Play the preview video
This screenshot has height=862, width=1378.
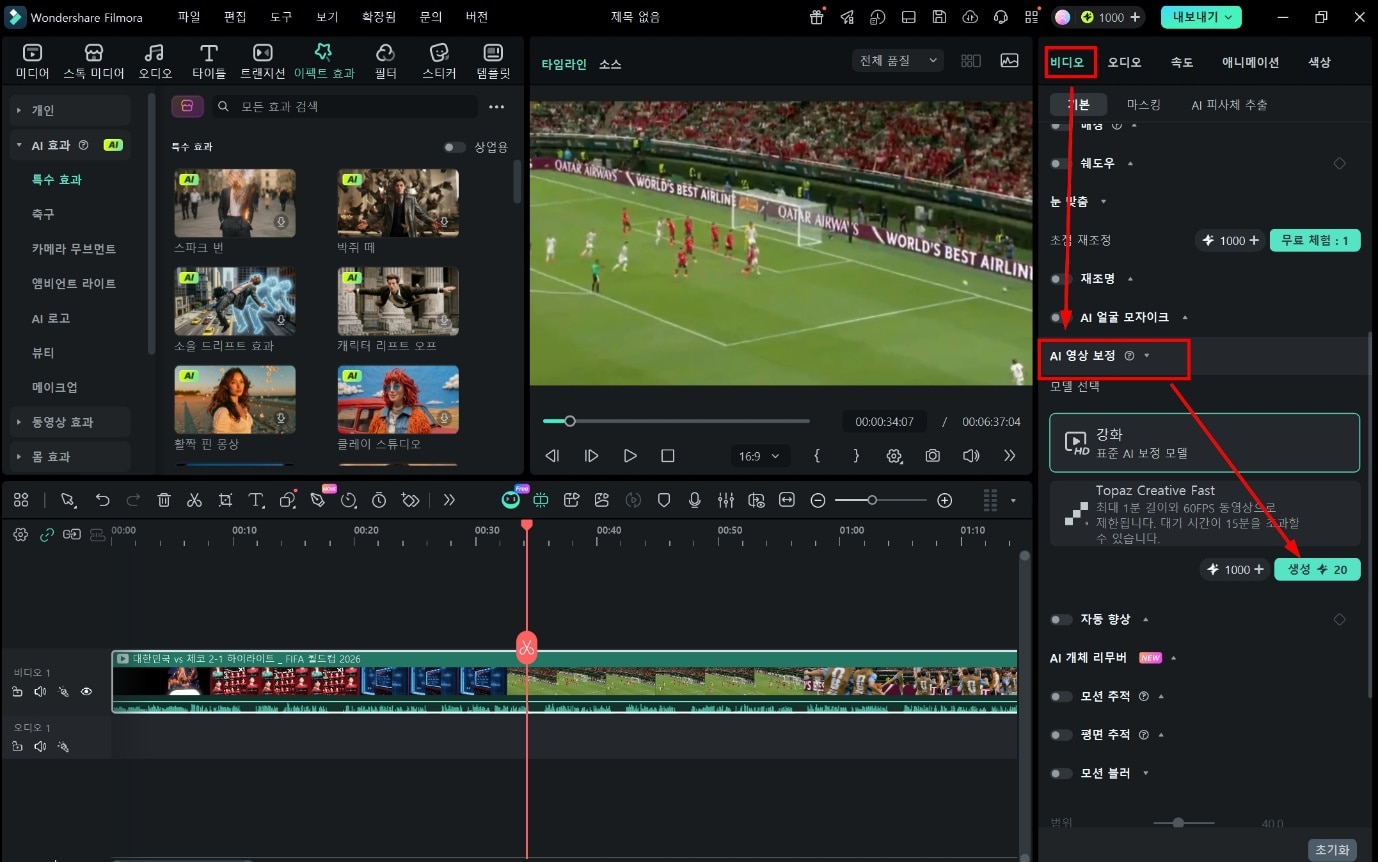coord(630,456)
